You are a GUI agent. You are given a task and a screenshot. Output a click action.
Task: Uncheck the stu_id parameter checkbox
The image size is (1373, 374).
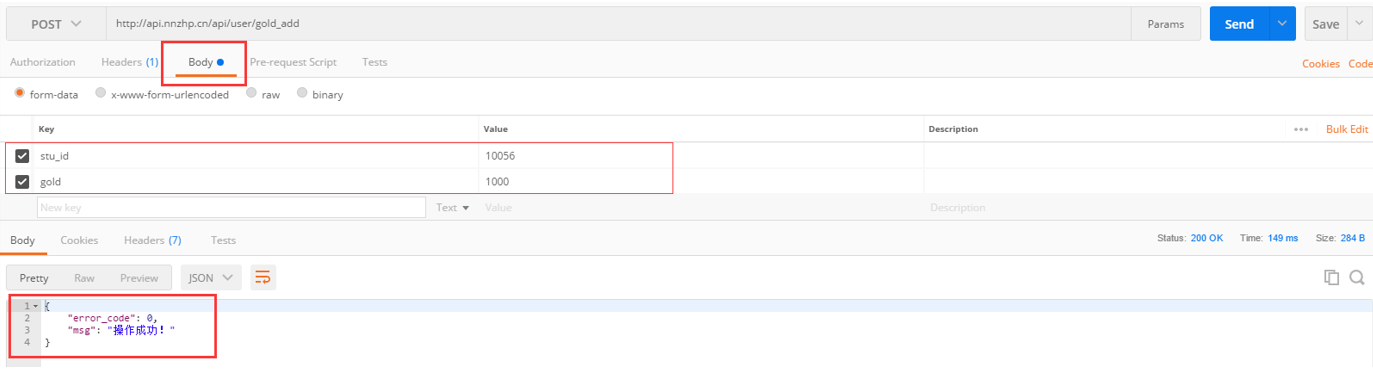[x=22, y=156]
